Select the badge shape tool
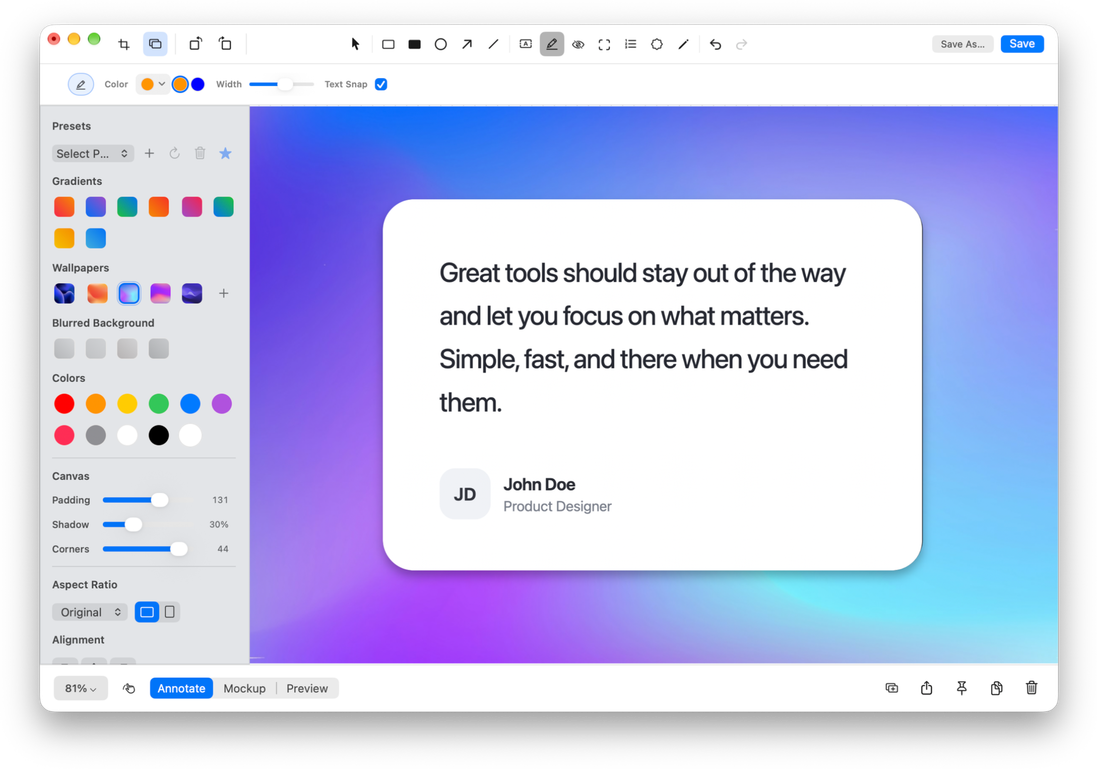Image resolution: width=1098 pixels, height=769 pixels. click(x=657, y=44)
